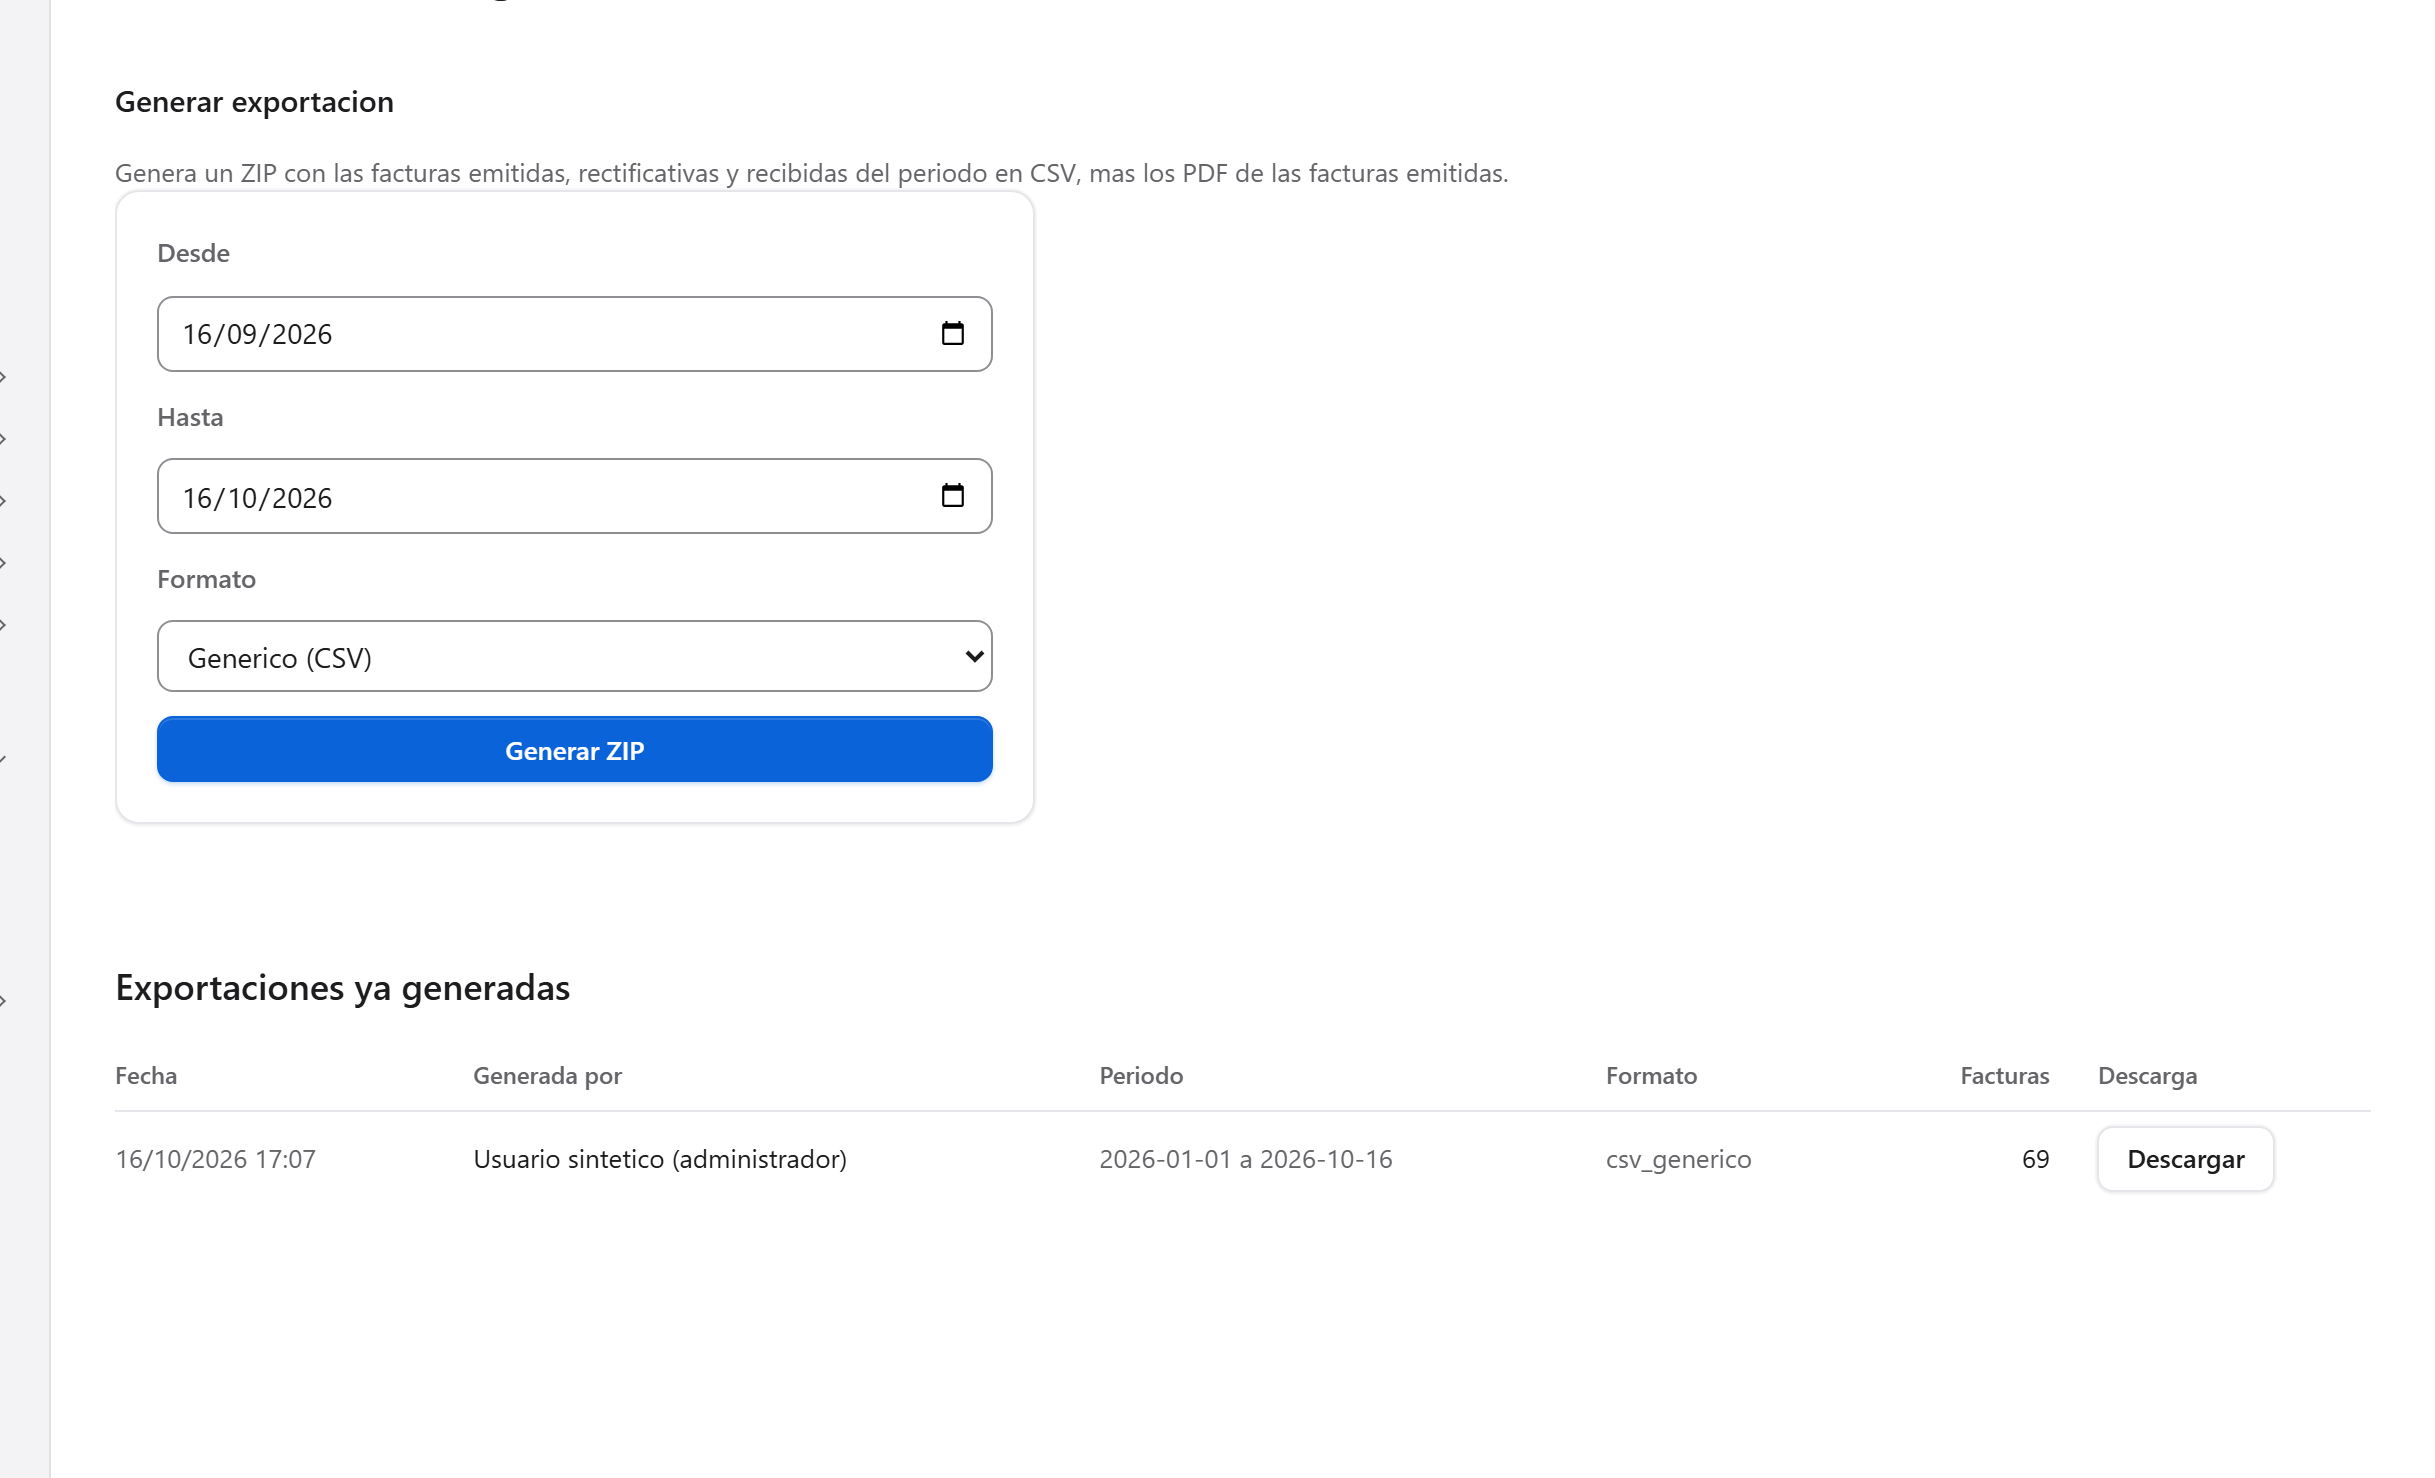The width and height of the screenshot is (2435, 1478).
Task: Select the Fecha column header
Action: (x=146, y=1076)
